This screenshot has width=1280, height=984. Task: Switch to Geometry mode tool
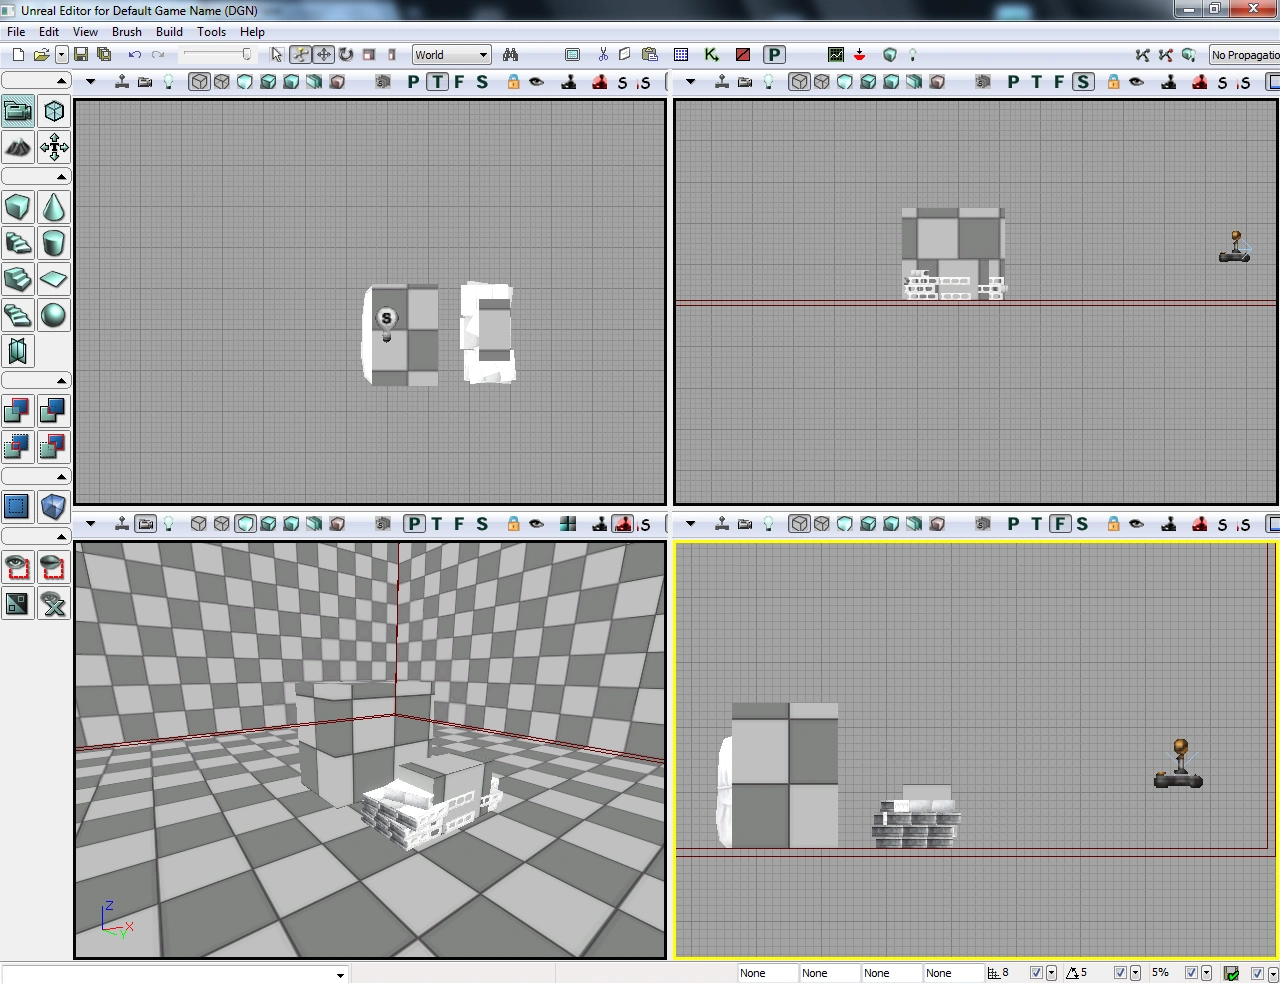coord(54,111)
